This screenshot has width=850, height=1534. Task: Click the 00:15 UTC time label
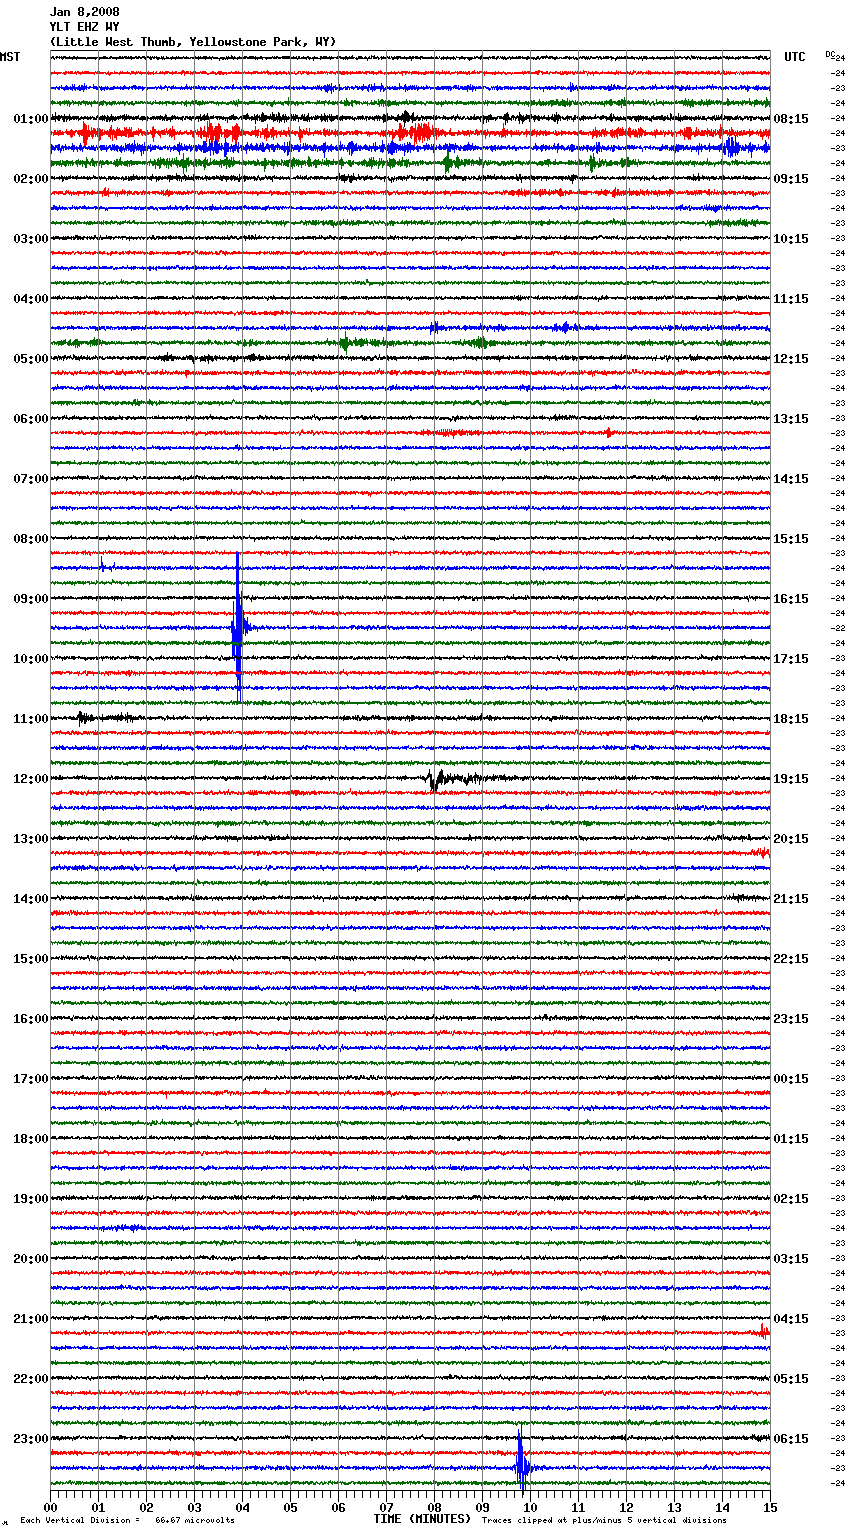tap(791, 1079)
